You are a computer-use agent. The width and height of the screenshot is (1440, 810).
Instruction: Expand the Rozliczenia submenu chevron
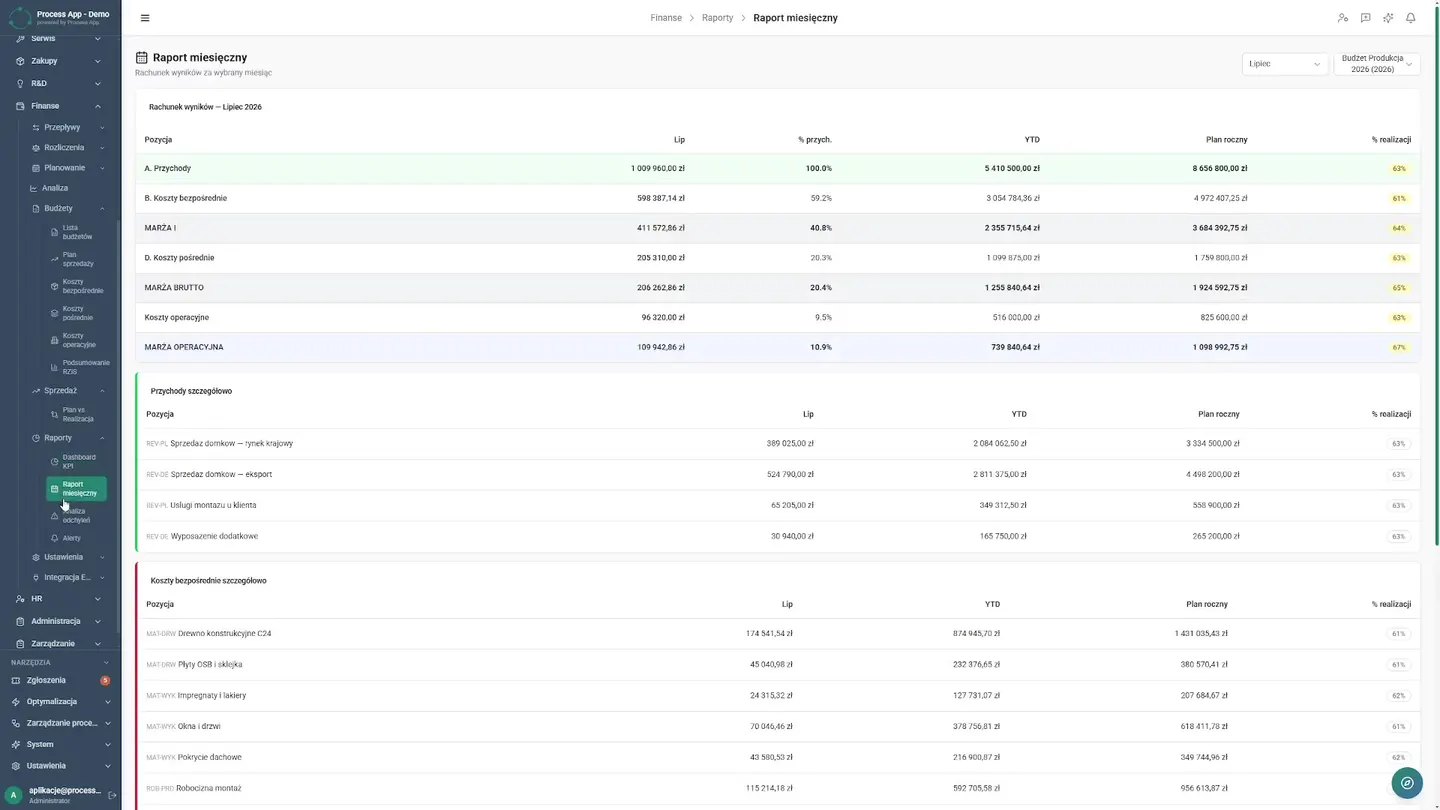[102, 148]
